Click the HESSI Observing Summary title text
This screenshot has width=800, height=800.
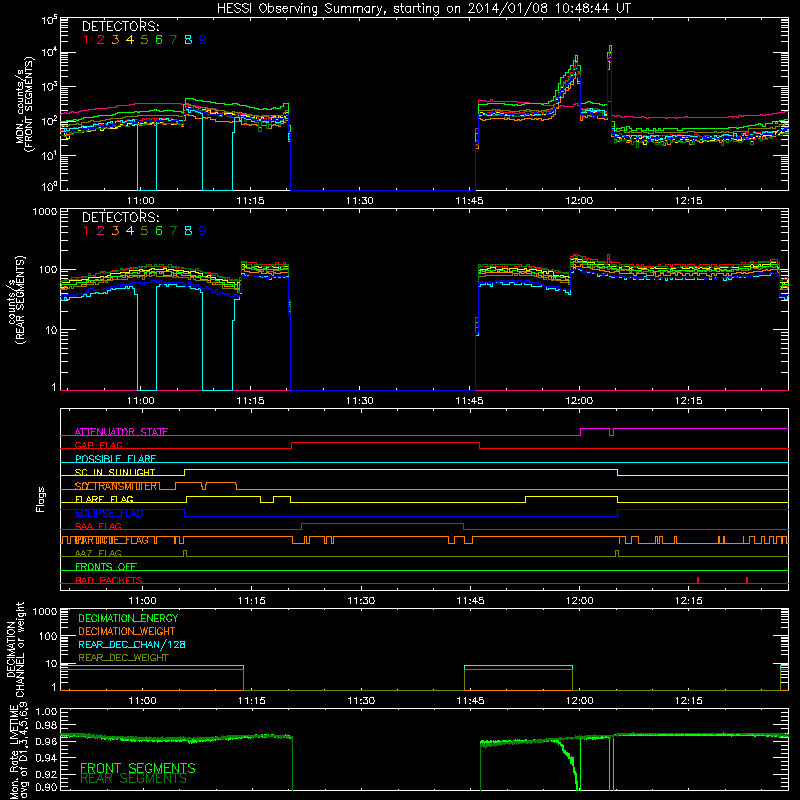coord(423,9)
